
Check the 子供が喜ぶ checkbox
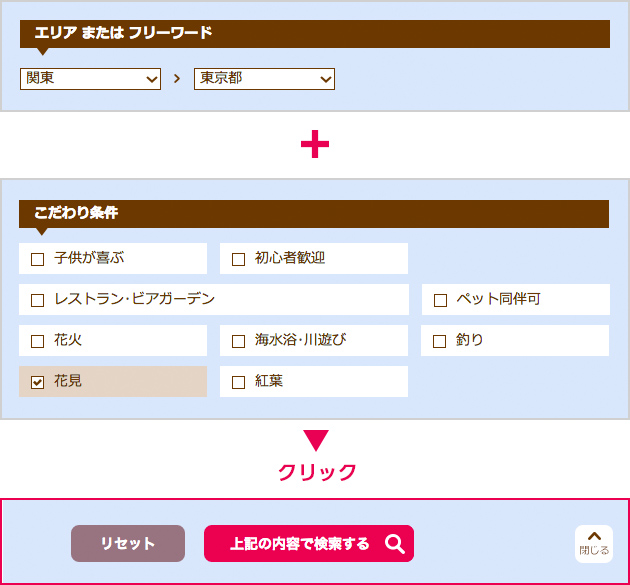pos(37,259)
